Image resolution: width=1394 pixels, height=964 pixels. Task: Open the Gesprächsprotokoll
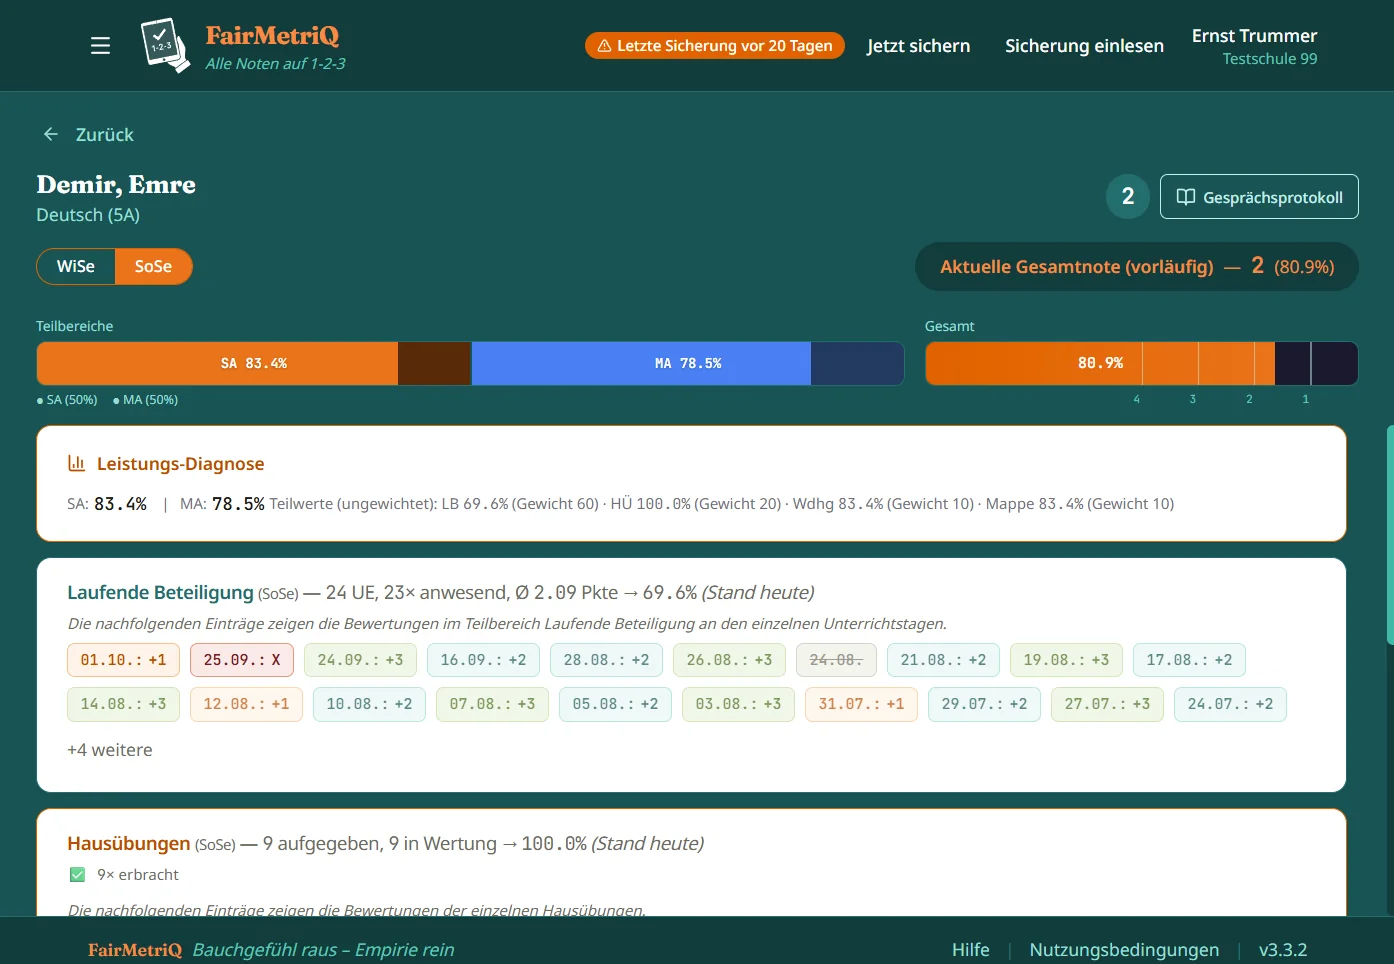[x=1259, y=197]
